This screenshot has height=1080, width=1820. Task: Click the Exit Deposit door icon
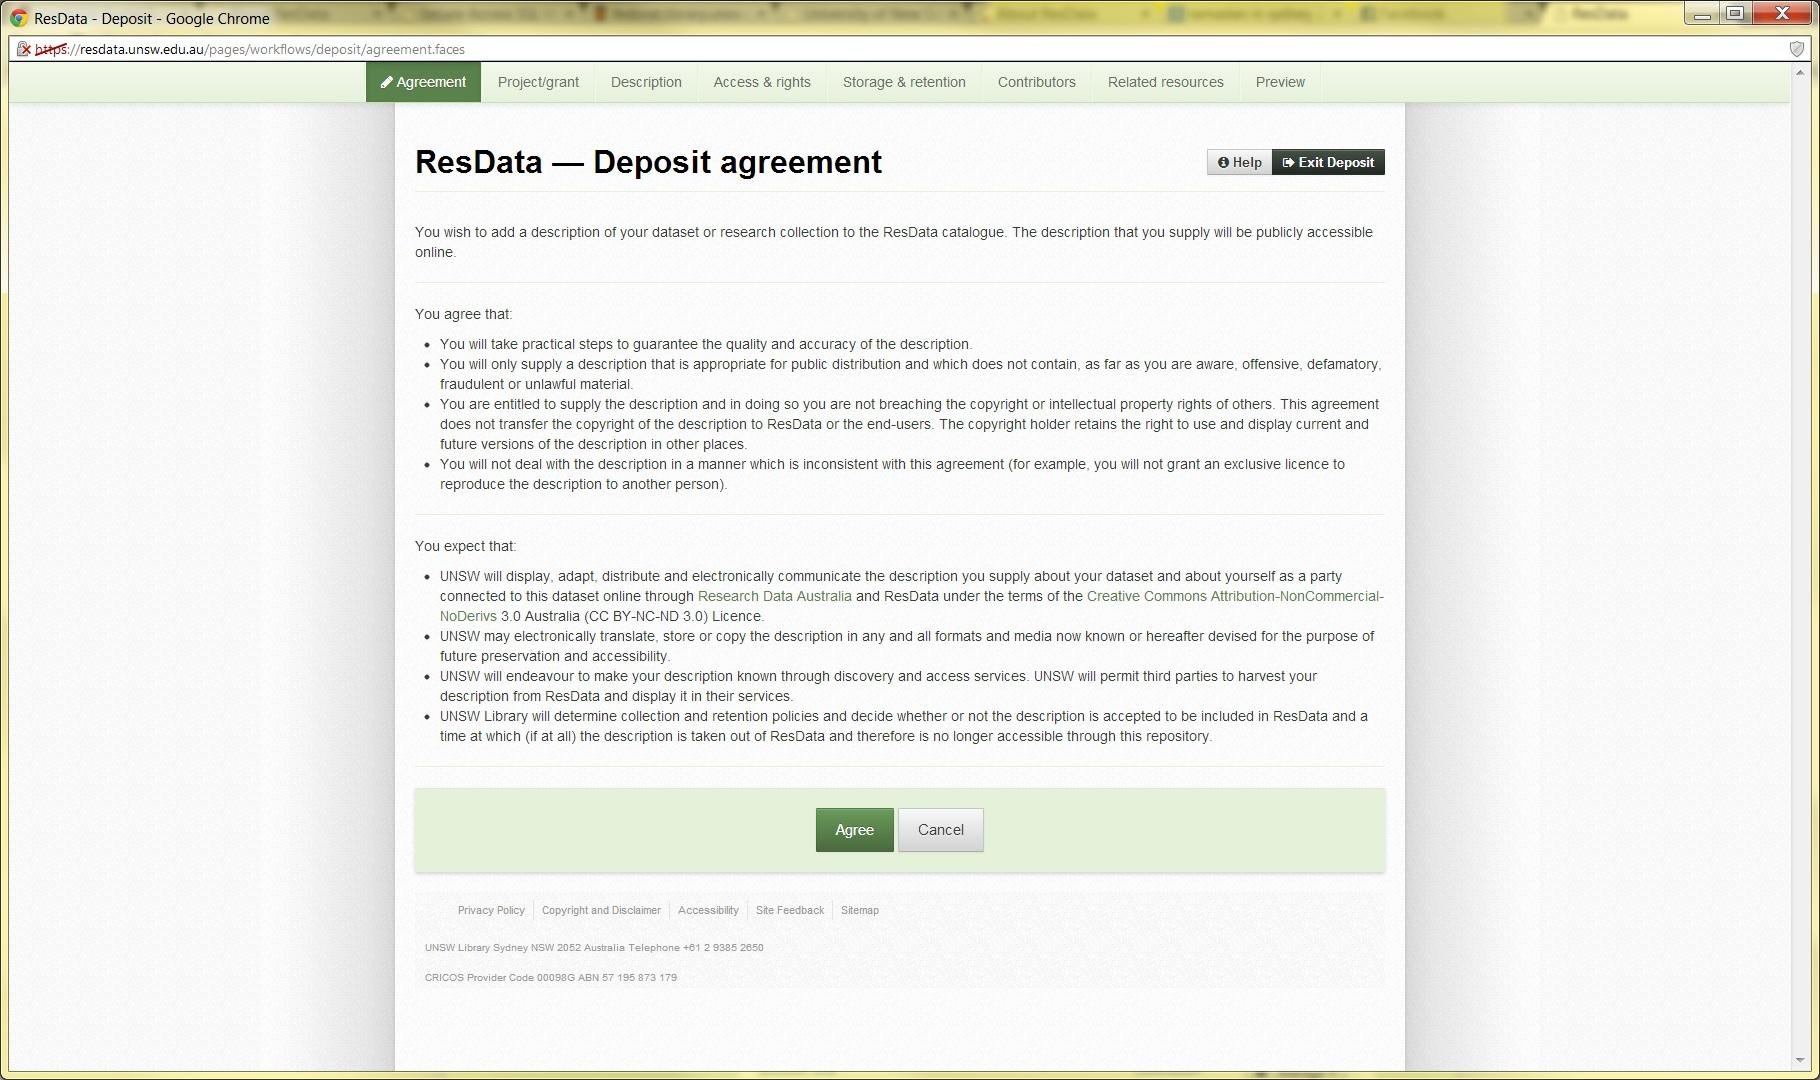pyautogui.click(x=1288, y=161)
